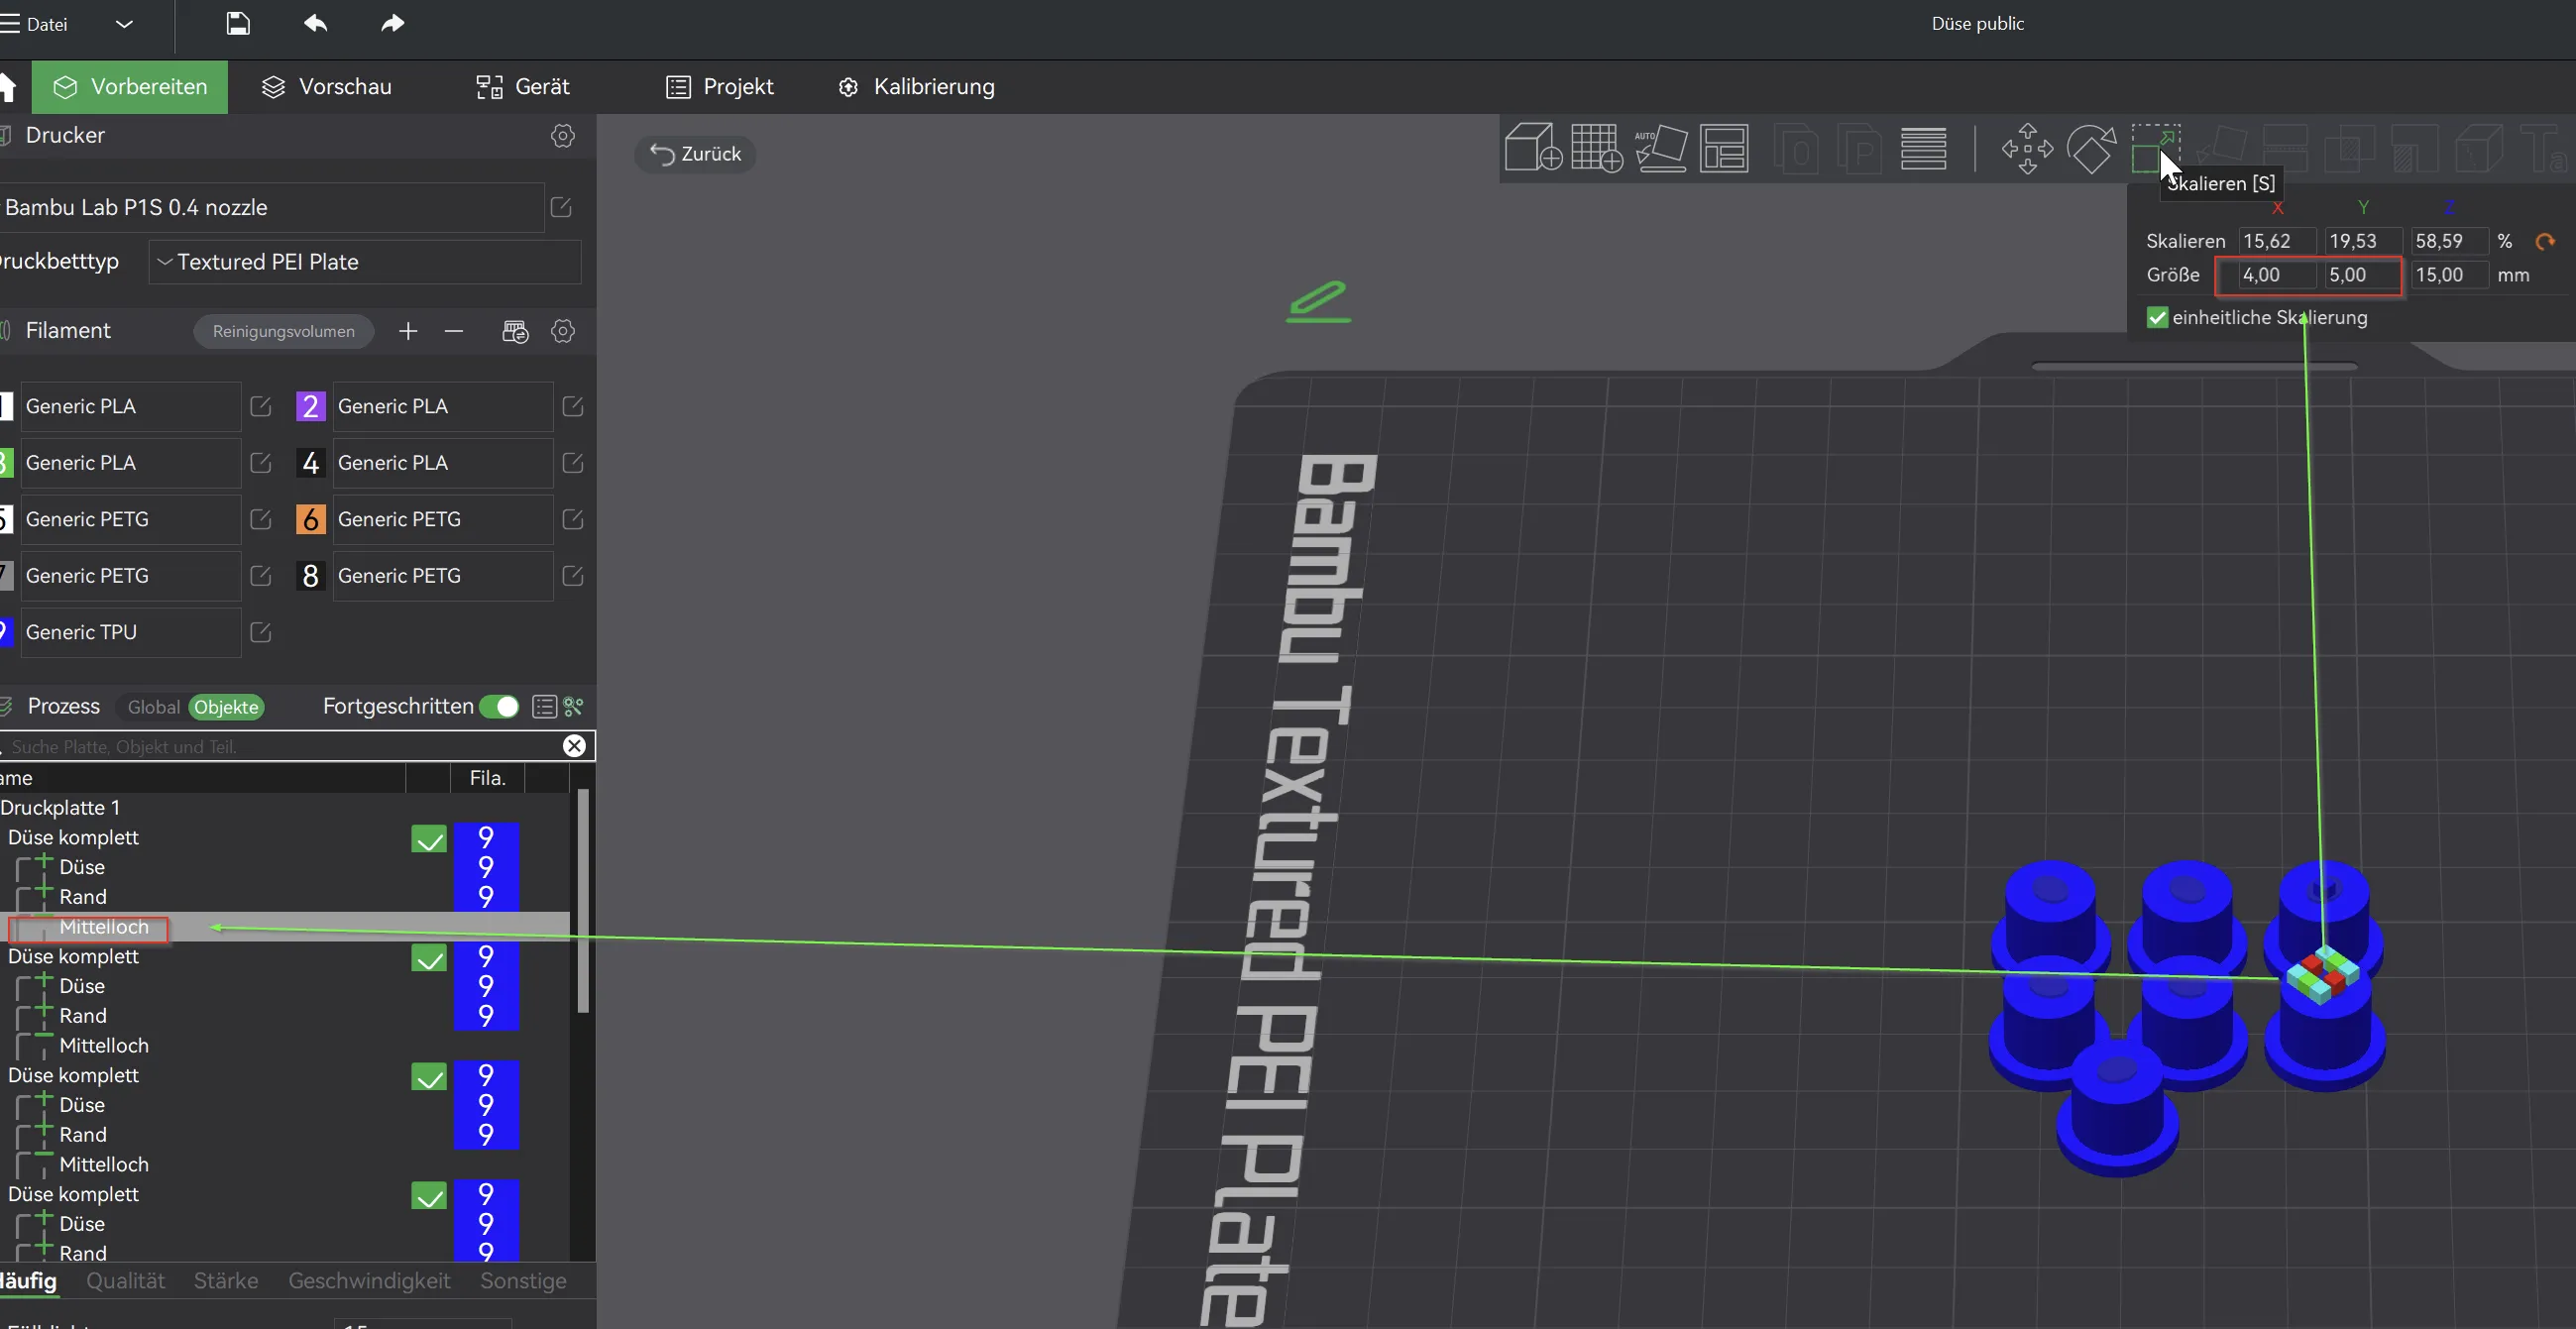
Task: Open the Datei menu
Action: tap(36, 24)
